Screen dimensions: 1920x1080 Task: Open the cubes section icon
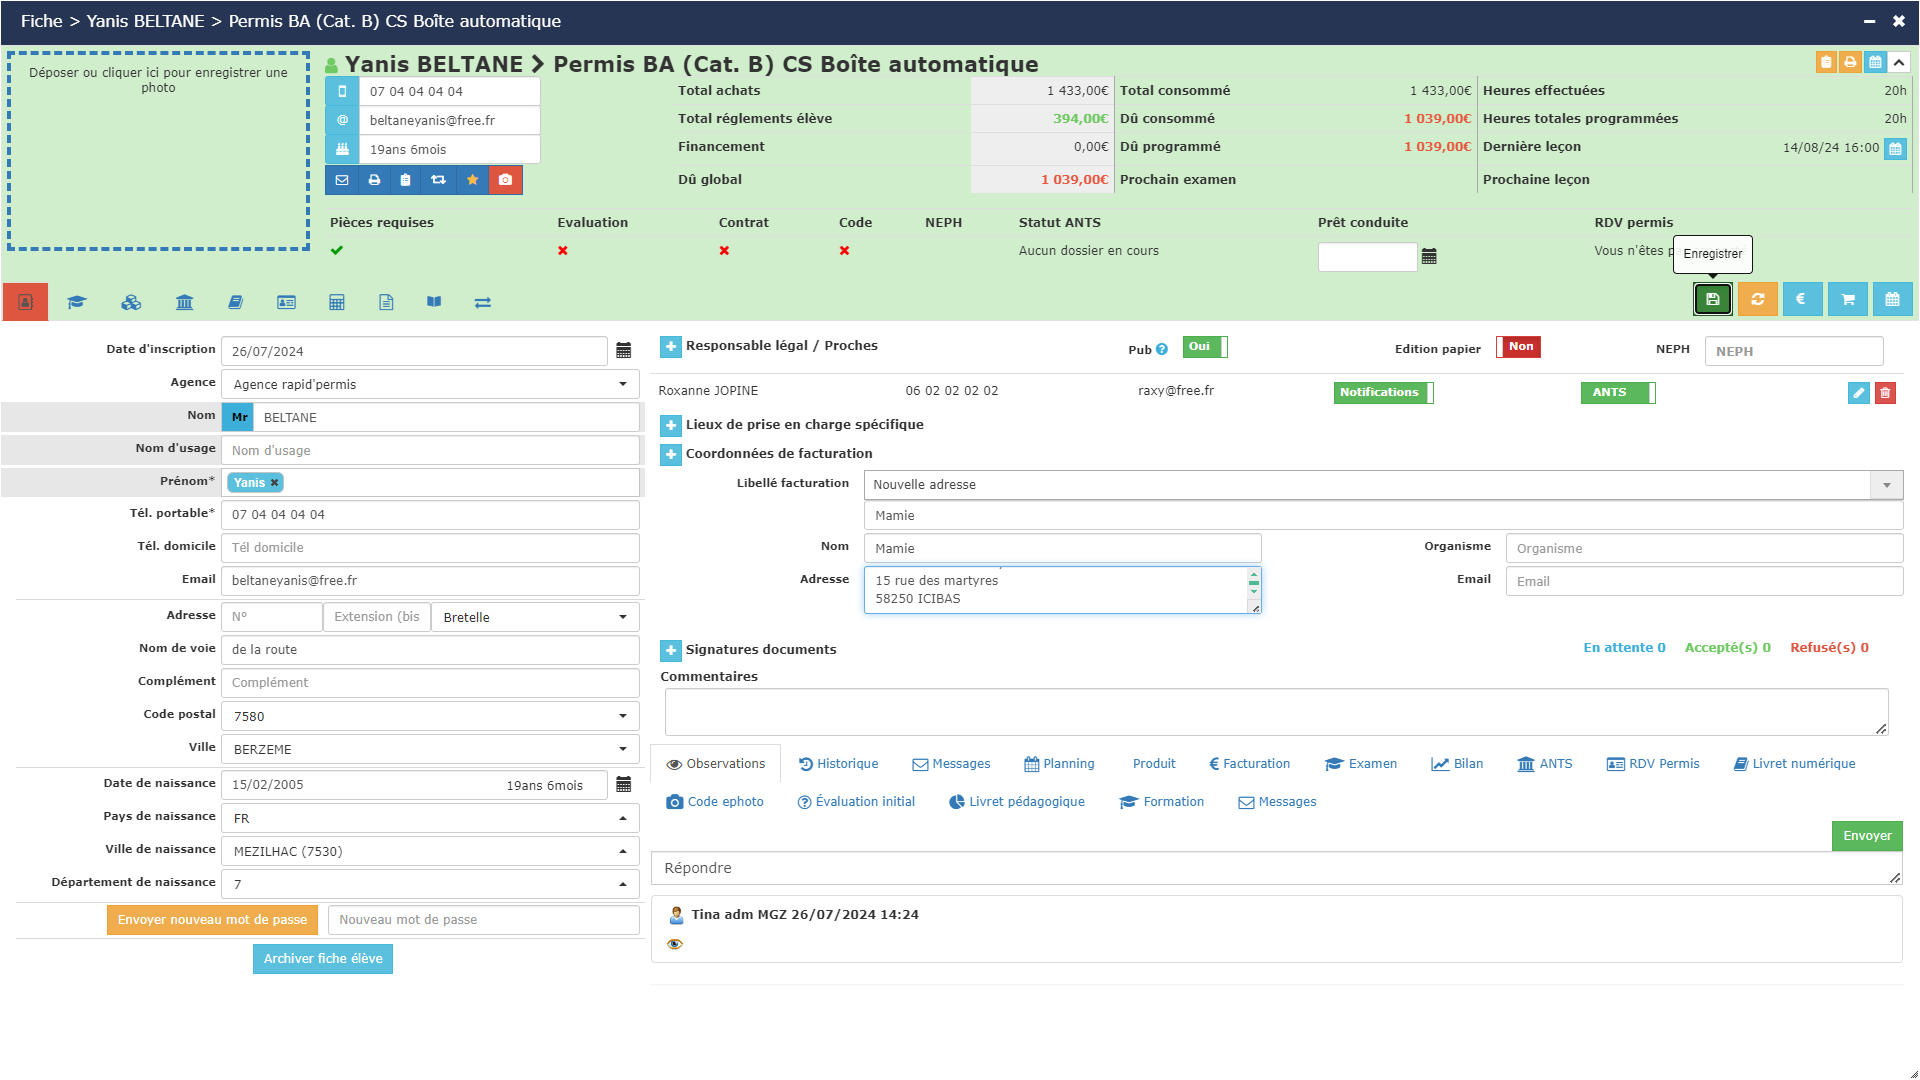point(131,302)
